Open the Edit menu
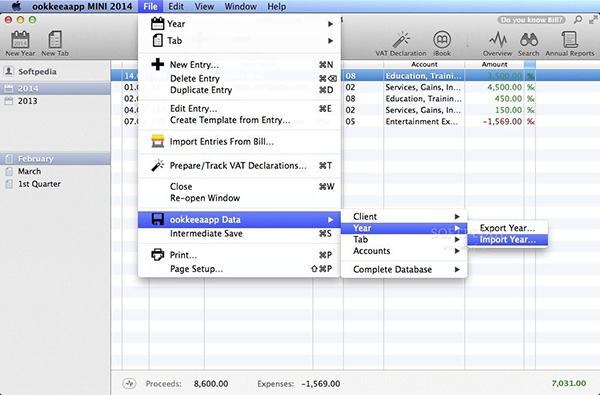600x395 pixels. coord(176,7)
